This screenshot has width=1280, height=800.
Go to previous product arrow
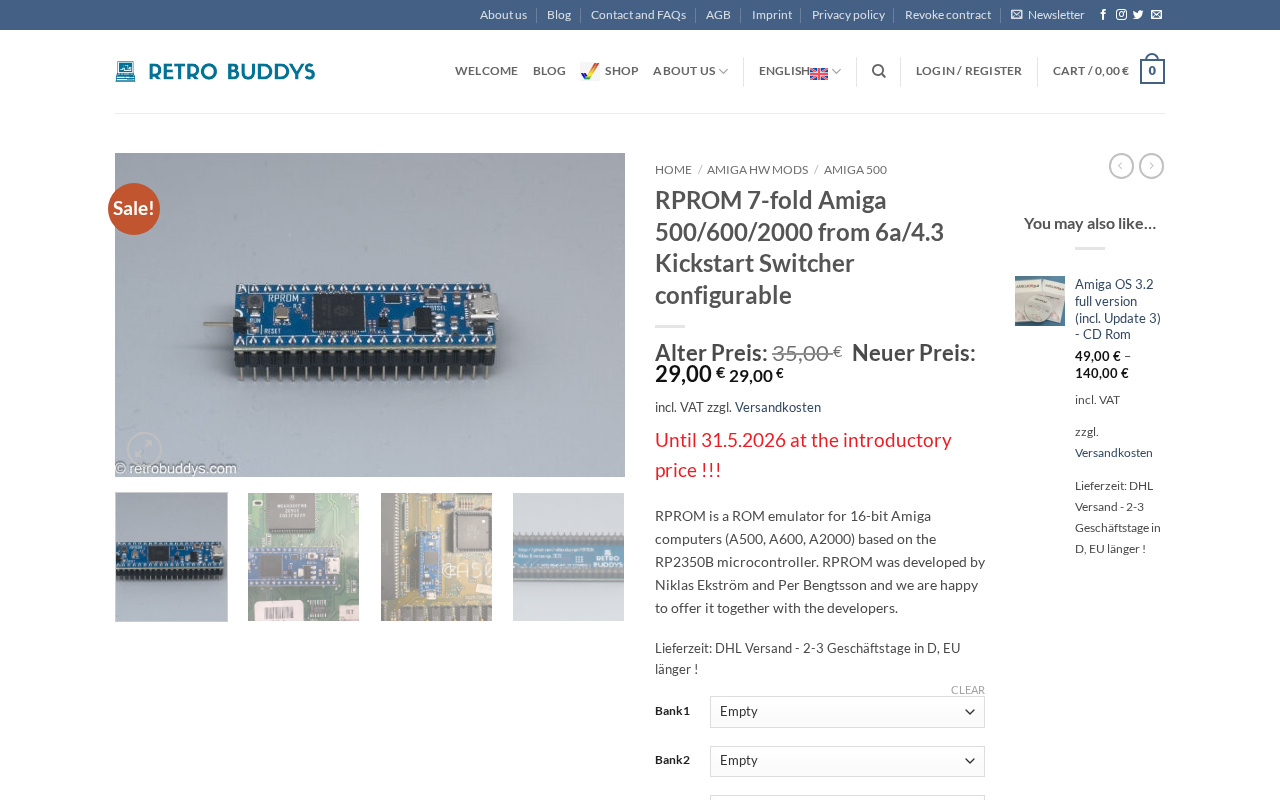point(1121,166)
